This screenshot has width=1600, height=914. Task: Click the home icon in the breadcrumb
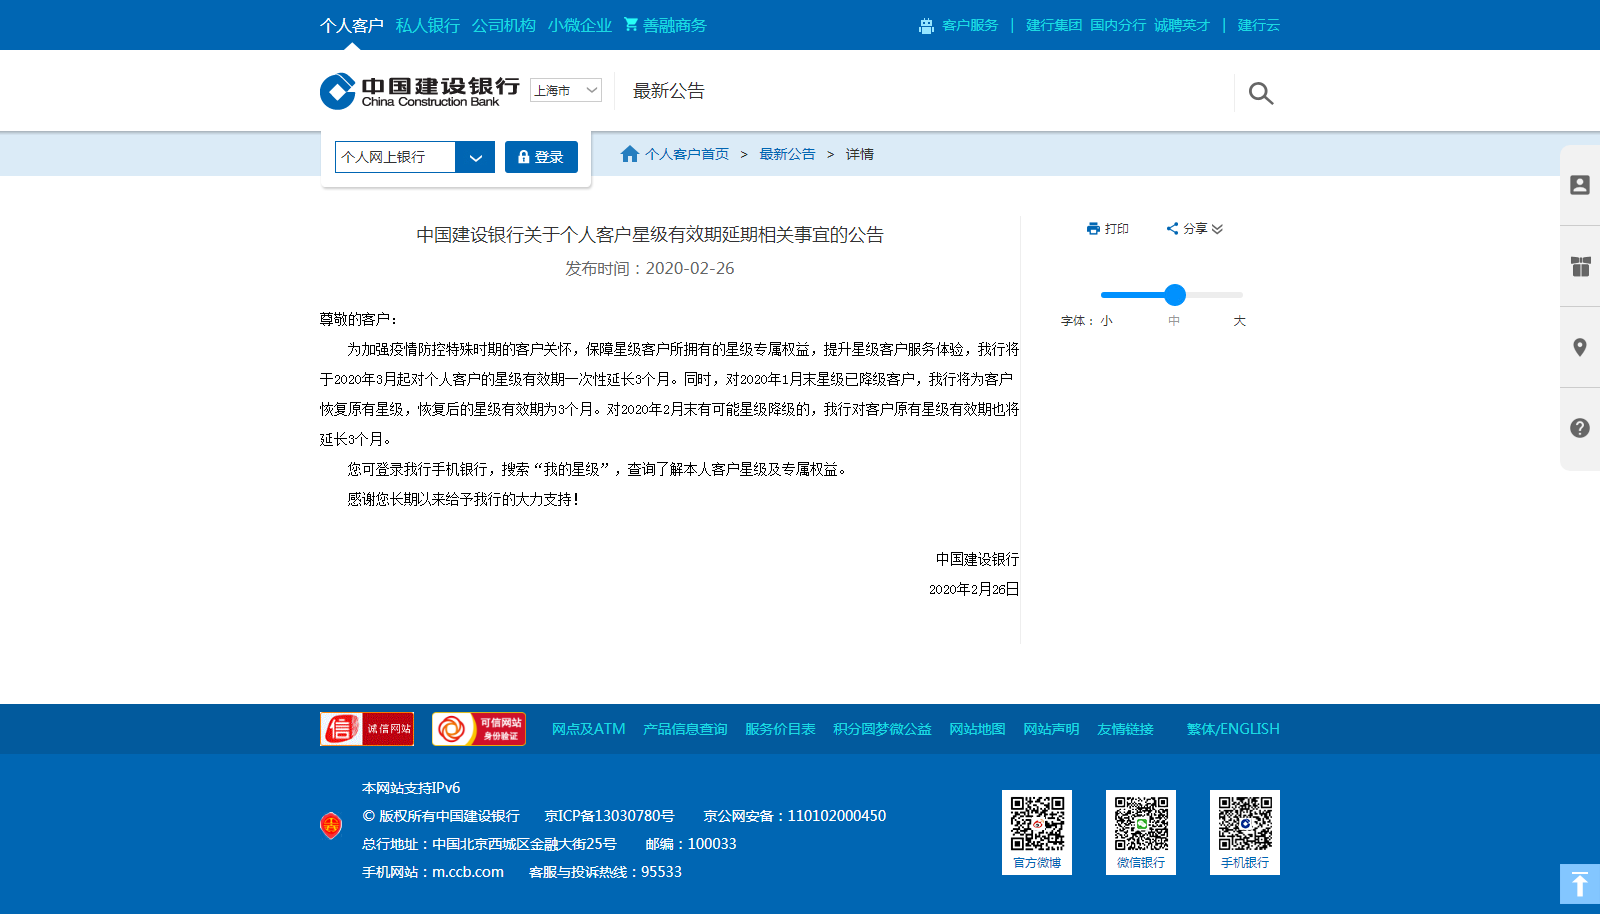pos(630,153)
